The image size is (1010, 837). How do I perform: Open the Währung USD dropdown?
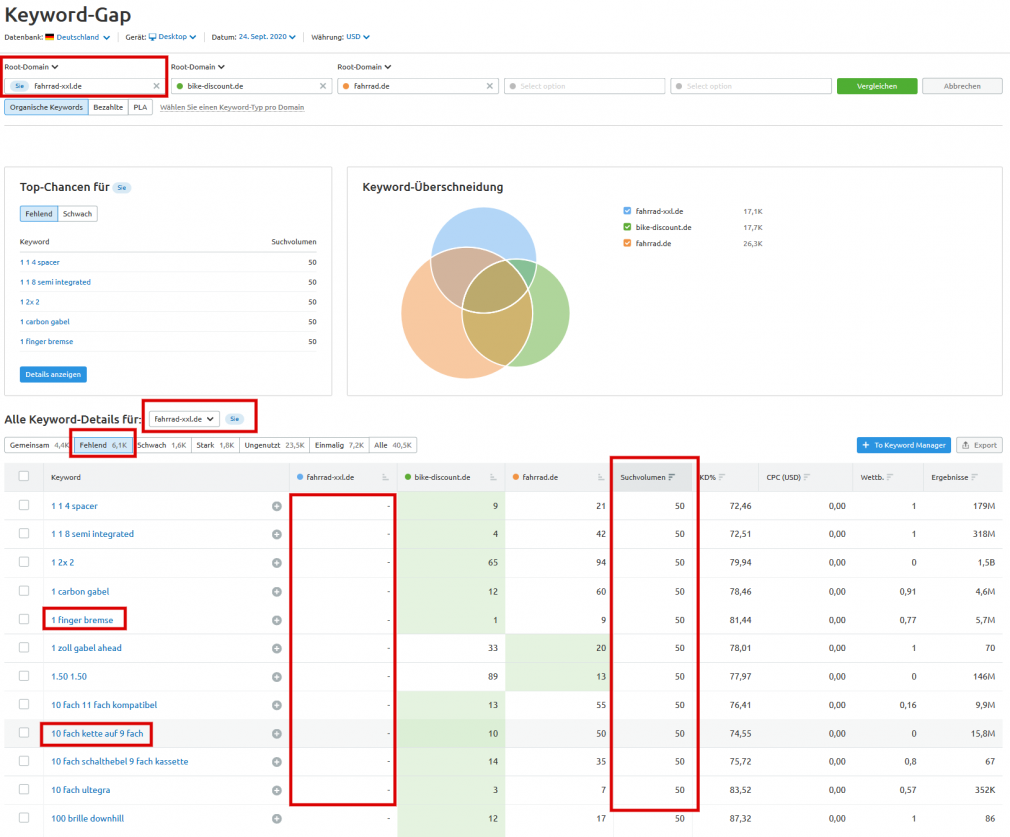point(357,37)
